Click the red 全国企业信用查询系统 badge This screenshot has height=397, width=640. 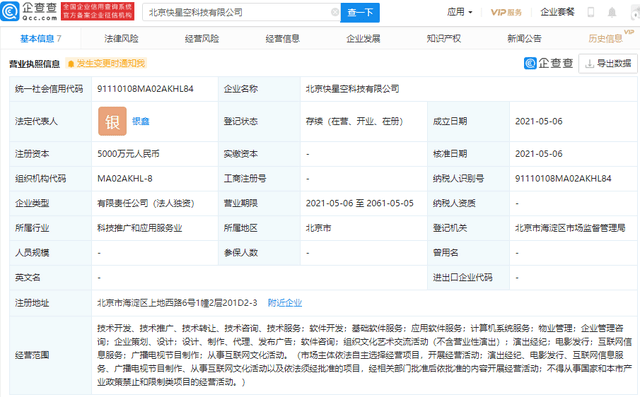[x=98, y=11]
